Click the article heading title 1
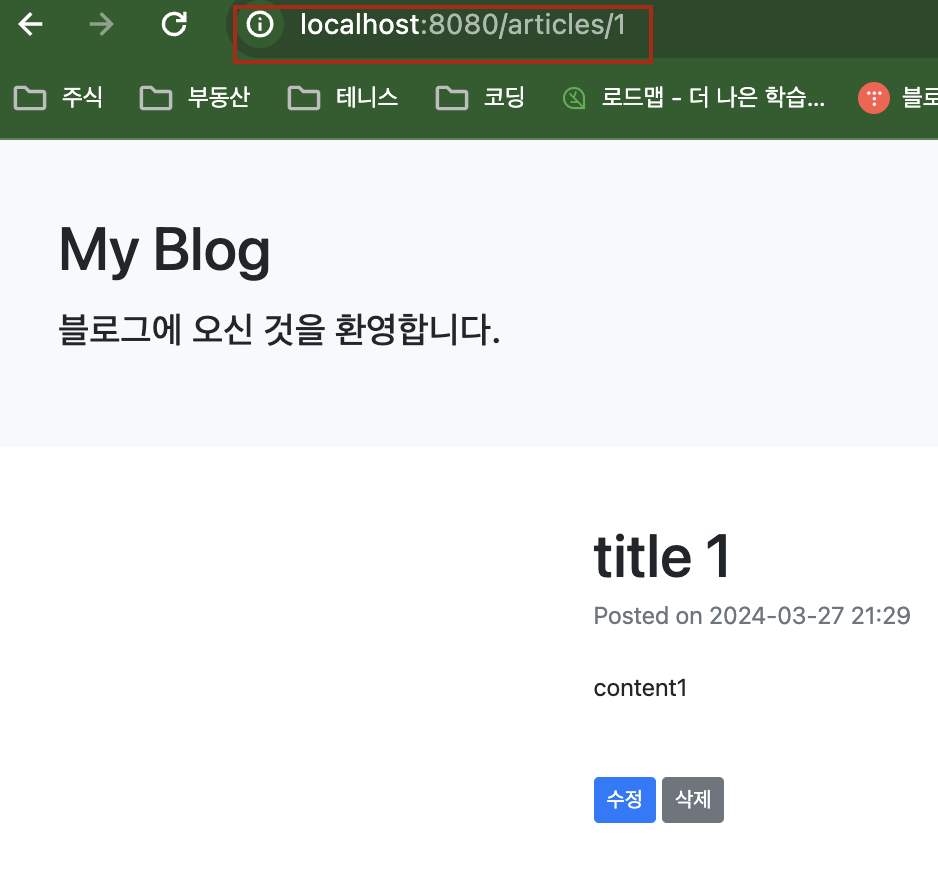 (662, 557)
